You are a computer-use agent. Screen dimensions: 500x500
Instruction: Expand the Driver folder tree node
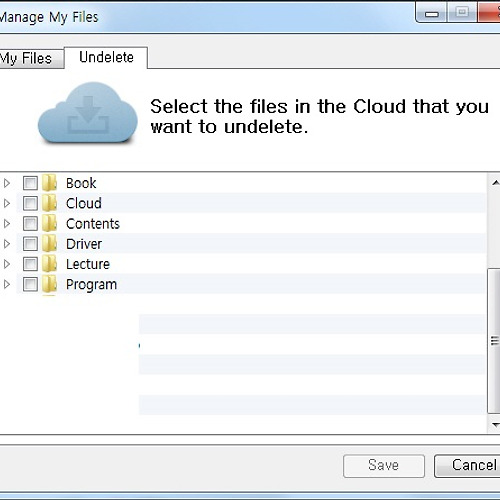(7, 244)
